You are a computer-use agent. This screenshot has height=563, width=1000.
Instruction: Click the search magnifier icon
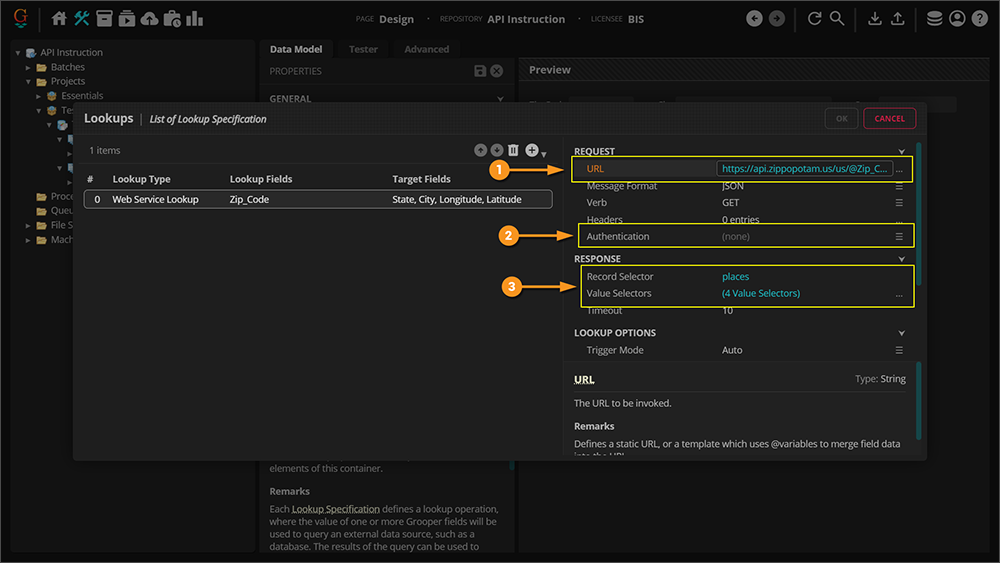coord(837,18)
